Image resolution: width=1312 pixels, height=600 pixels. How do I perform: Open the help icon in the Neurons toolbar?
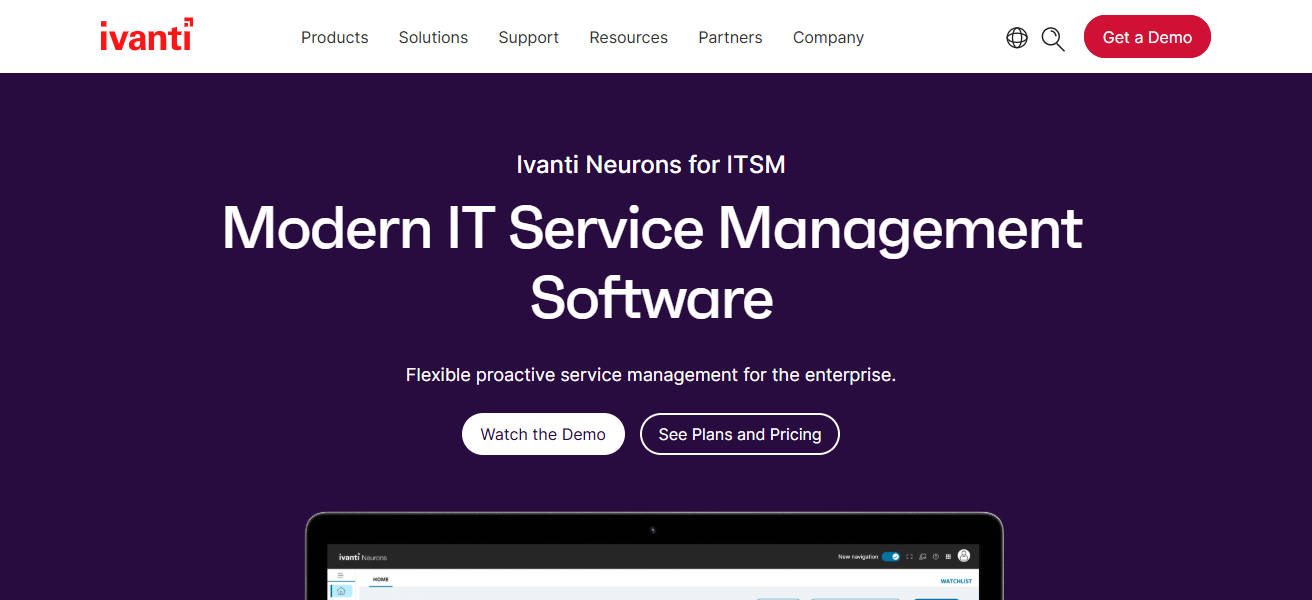[x=935, y=557]
